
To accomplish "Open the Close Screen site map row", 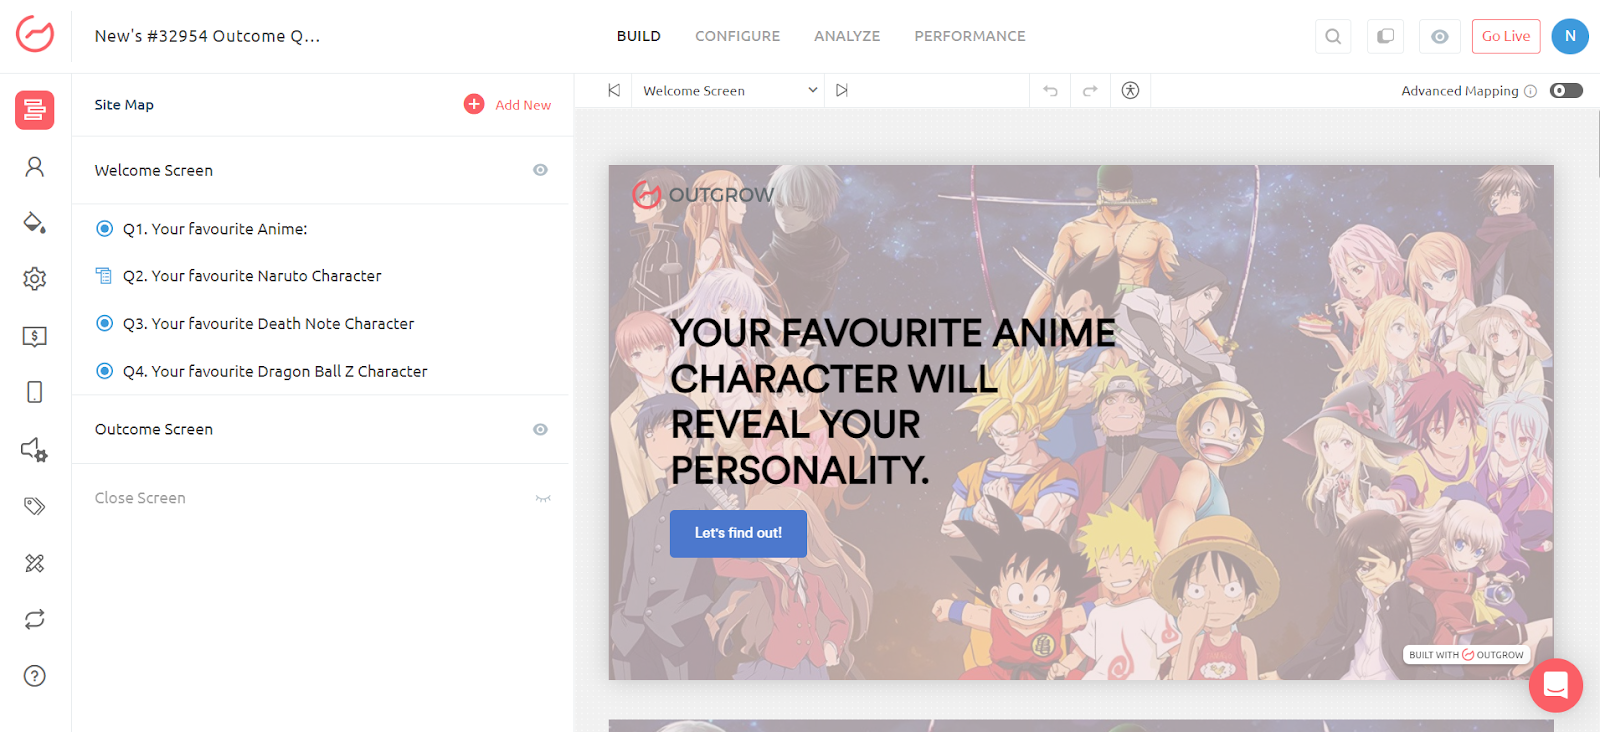I will (x=320, y=498).
